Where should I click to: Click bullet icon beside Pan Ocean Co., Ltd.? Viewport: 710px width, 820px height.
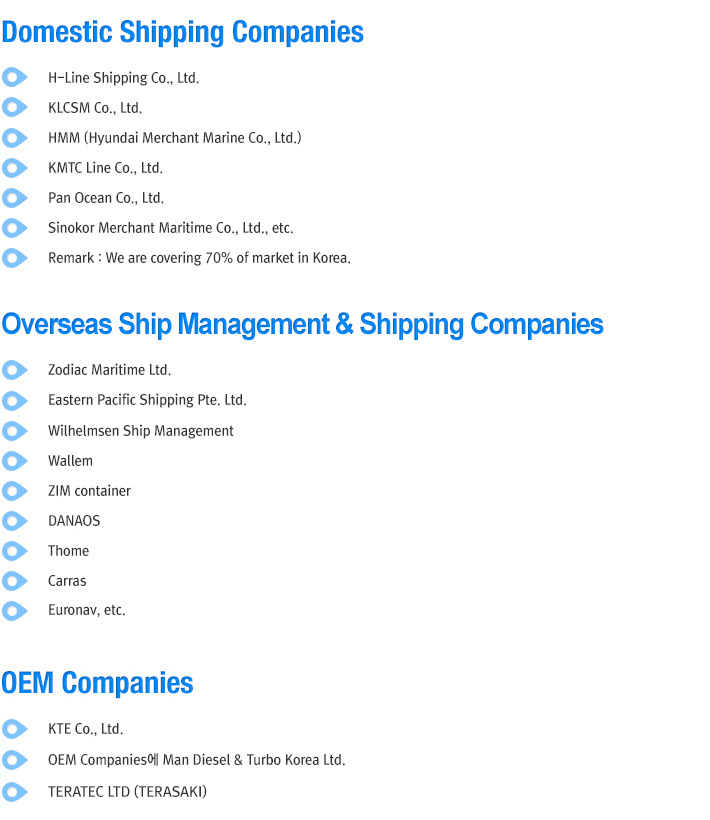coord(15,198)
